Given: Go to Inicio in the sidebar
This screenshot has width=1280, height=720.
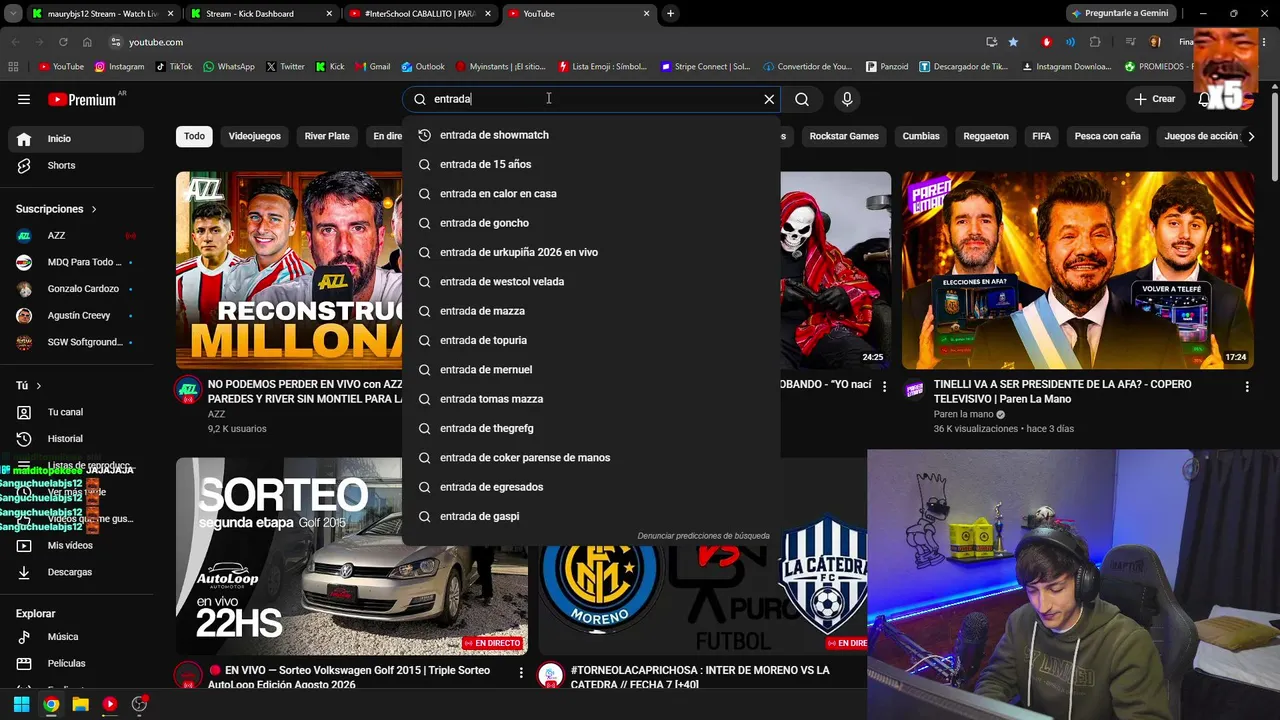Looking at the screenshot, I should point(76,139).
